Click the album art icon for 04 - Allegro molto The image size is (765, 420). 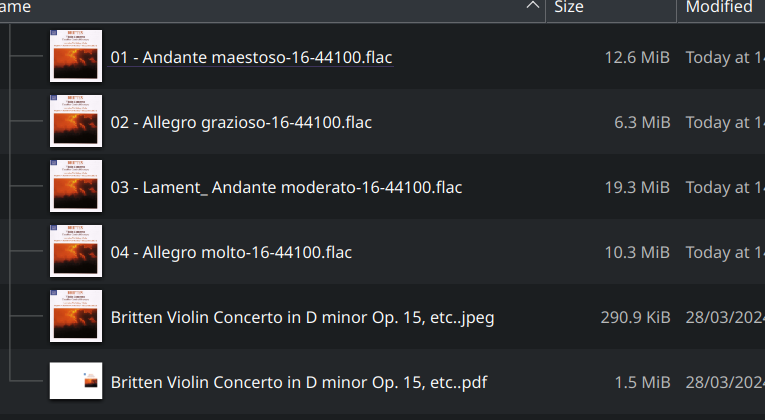[x=76, y=252]
